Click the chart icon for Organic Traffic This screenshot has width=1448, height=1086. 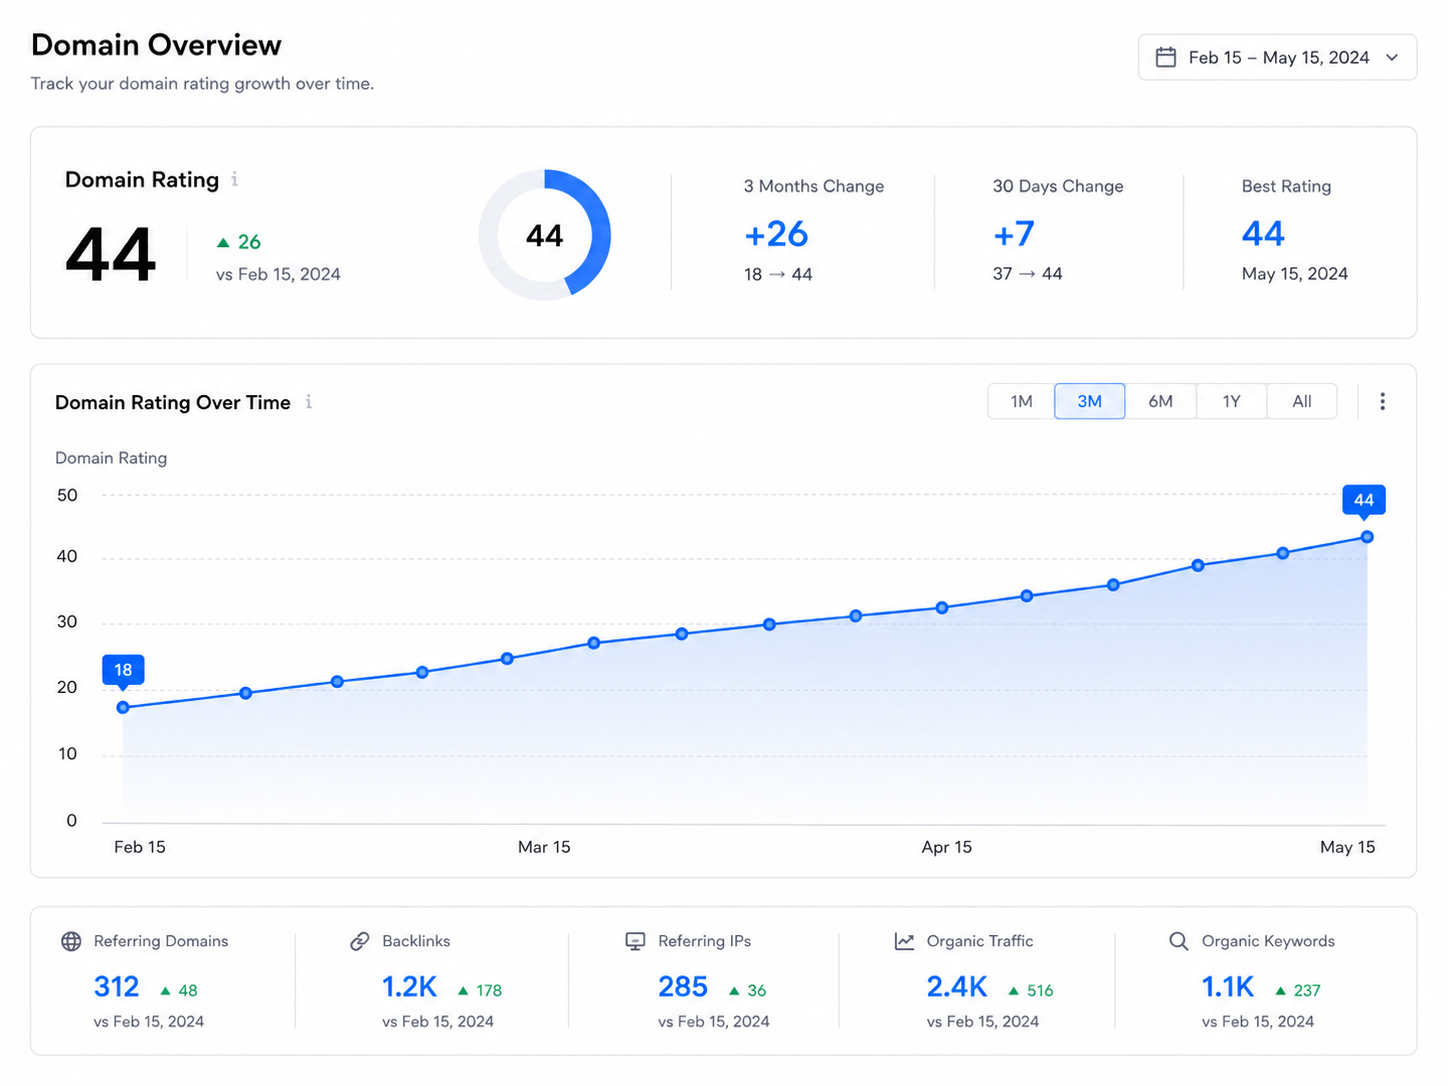point(904,941)
